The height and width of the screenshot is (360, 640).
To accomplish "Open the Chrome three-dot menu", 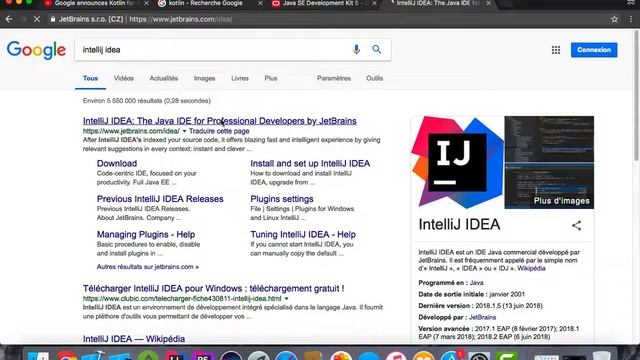I will pyautogui.click(x=631, y=19).
